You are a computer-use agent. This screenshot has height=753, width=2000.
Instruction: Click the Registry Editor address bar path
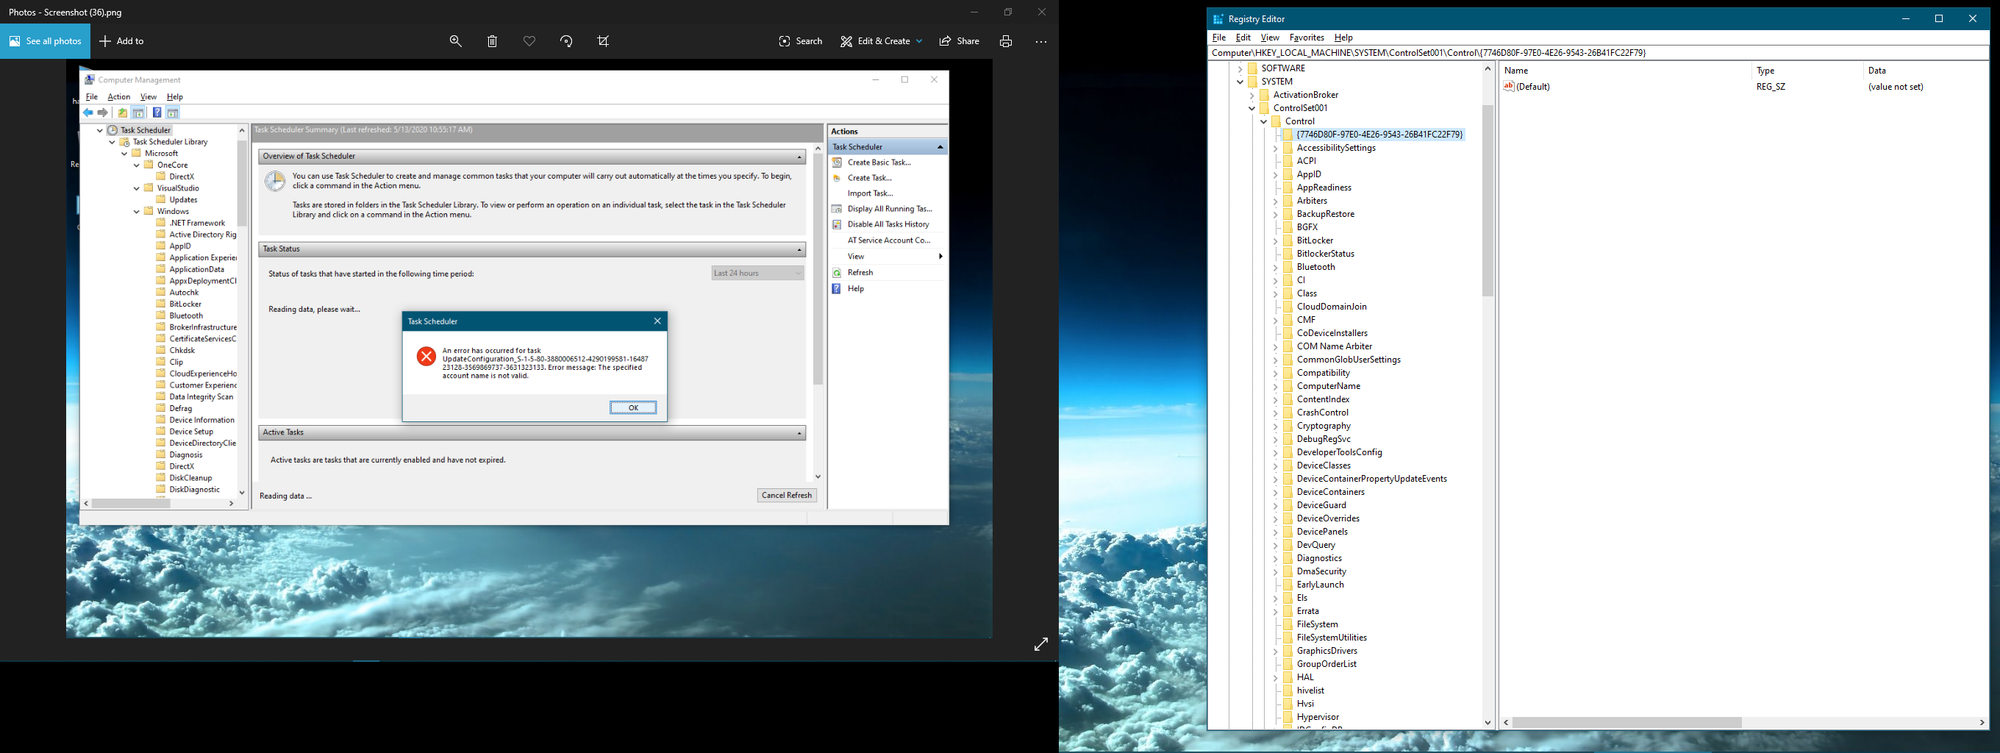[1598, 53]
